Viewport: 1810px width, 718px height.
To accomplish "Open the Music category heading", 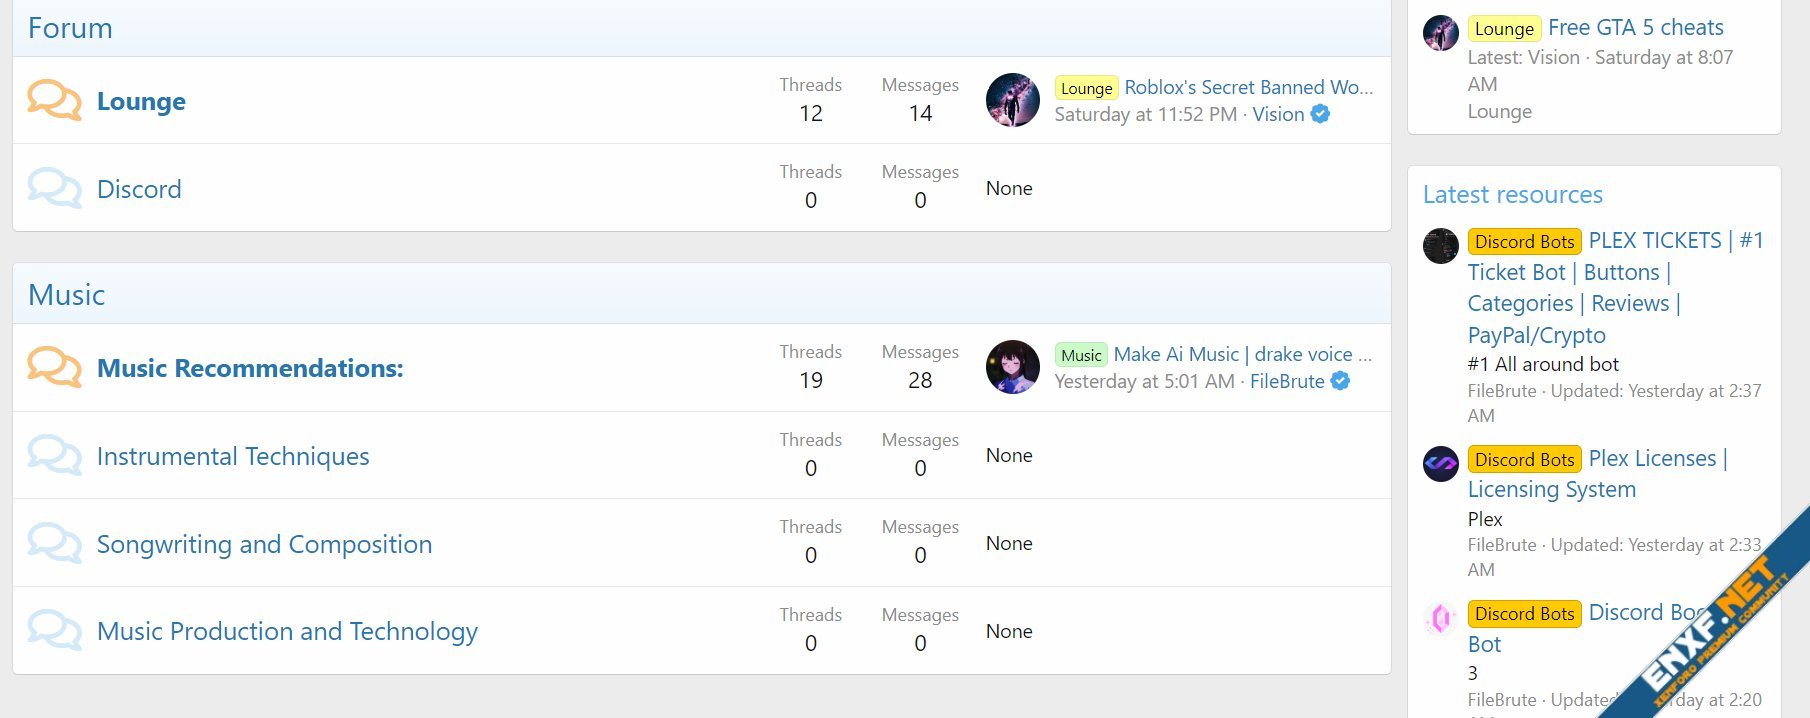I will click(67, 295).
